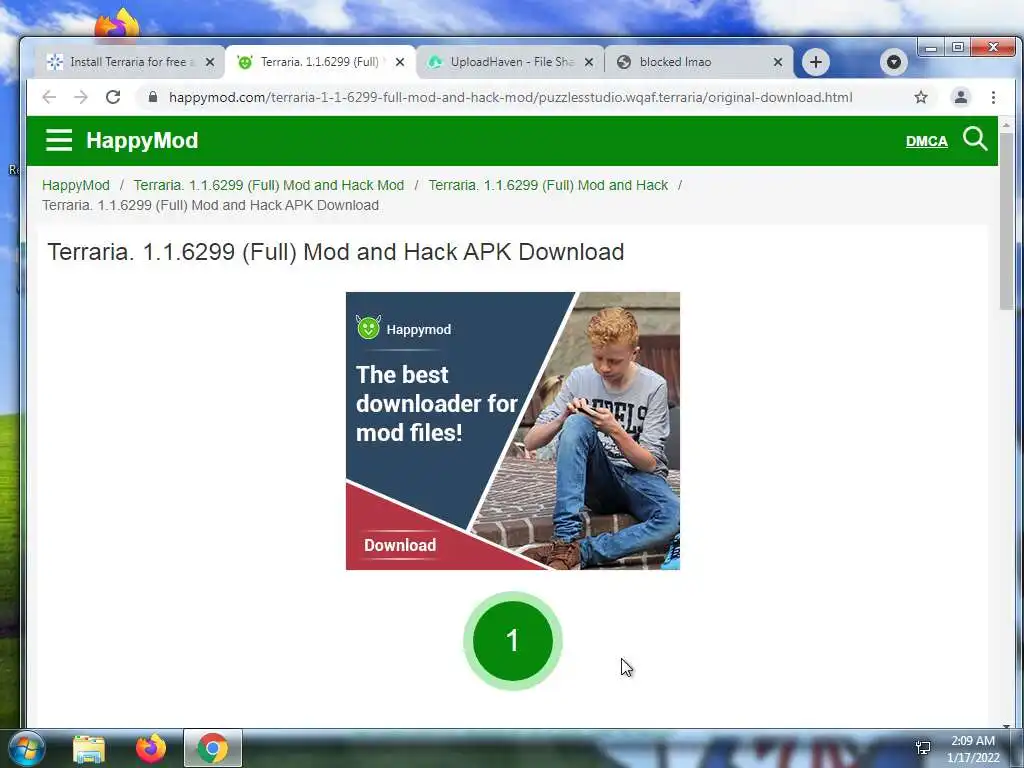Image resolution: width=1024 pixels, height=768 pixels.
Task: Open the Chrome profile avatar
Action: coord(961,97)
